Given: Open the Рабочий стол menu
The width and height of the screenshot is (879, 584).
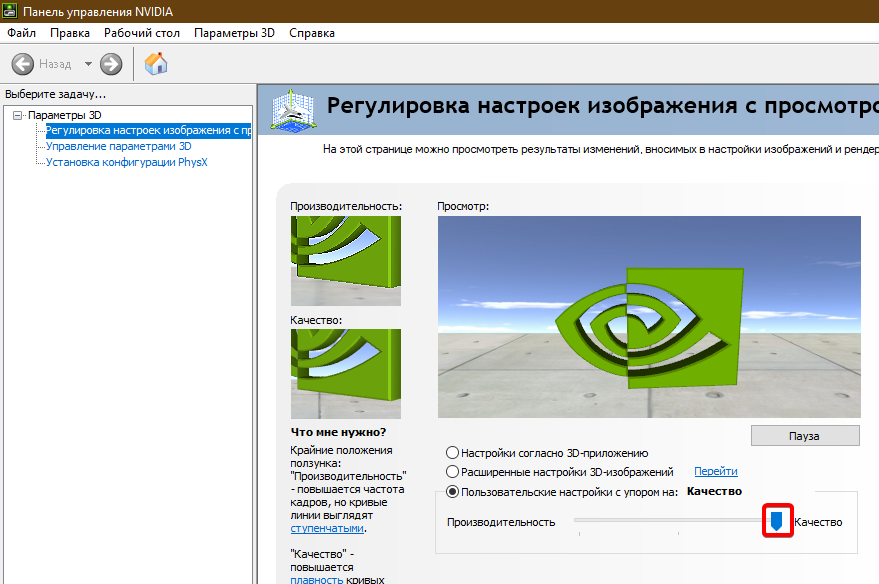Looking at the screenshot, I should tap(142, 33).
